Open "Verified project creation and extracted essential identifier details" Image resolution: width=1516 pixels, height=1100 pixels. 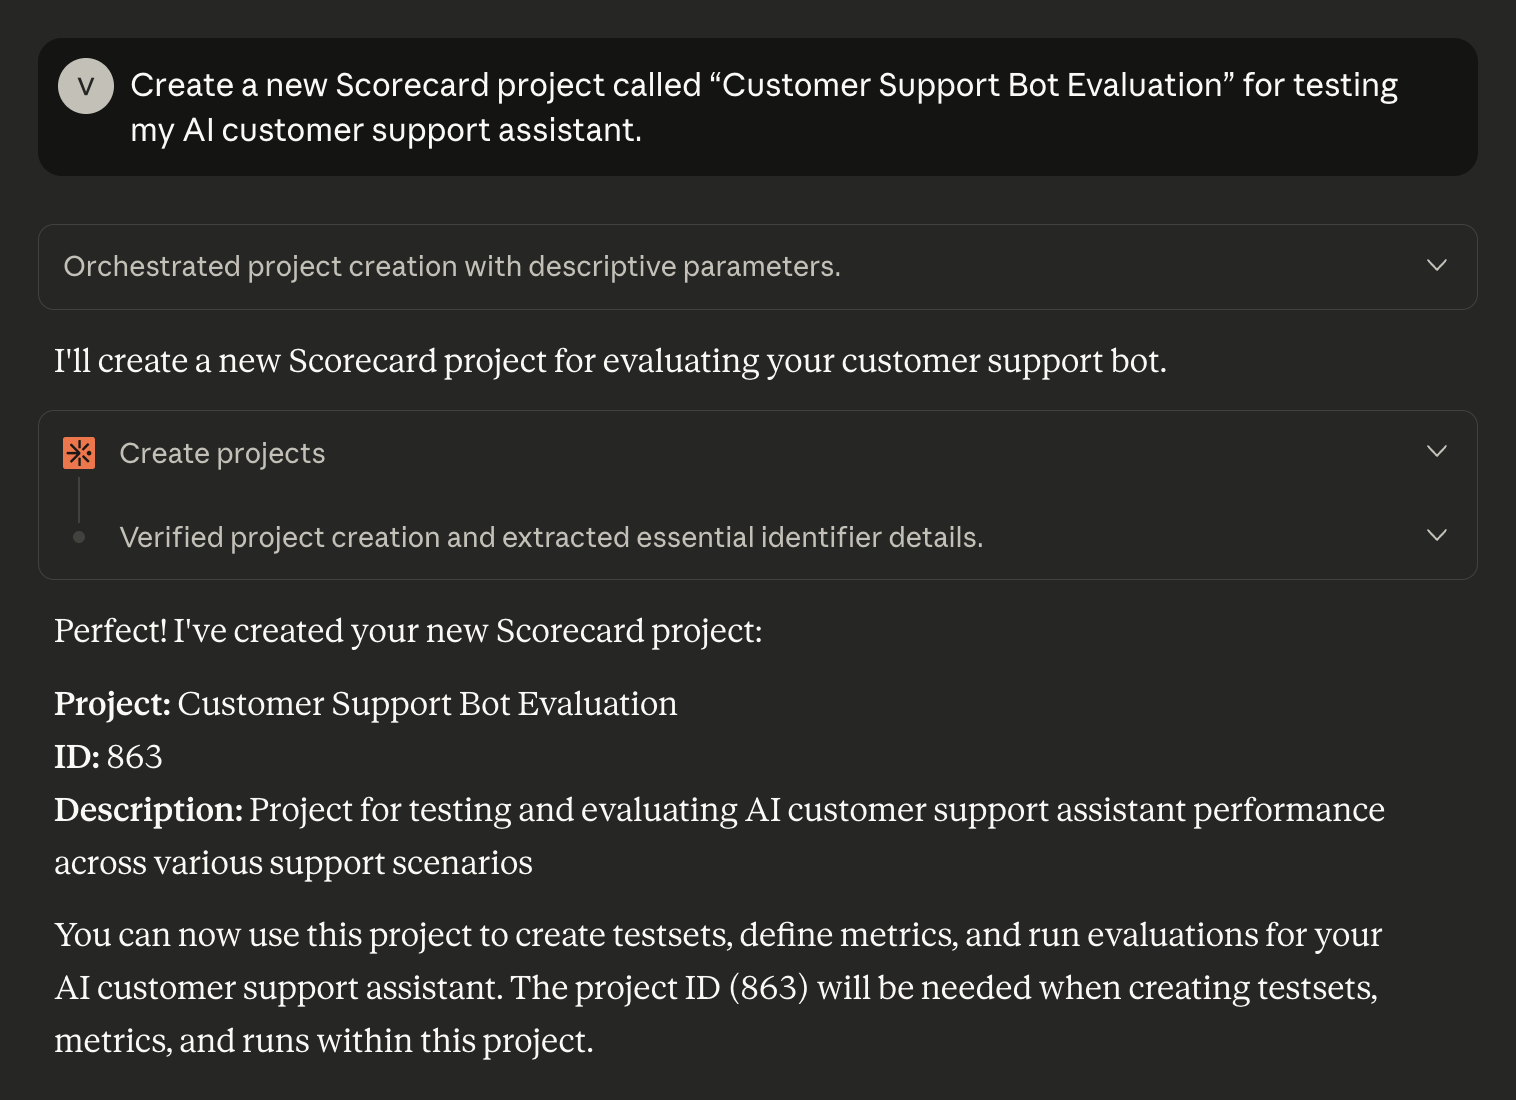tap(551, 537)
